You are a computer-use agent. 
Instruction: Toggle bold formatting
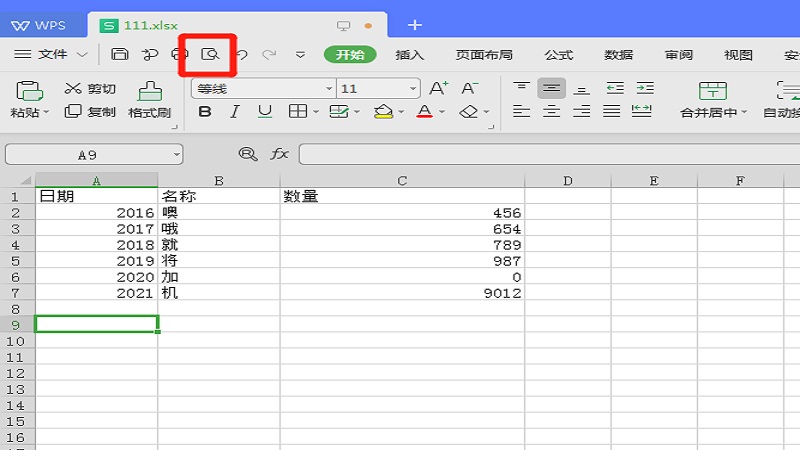(205, 111)
